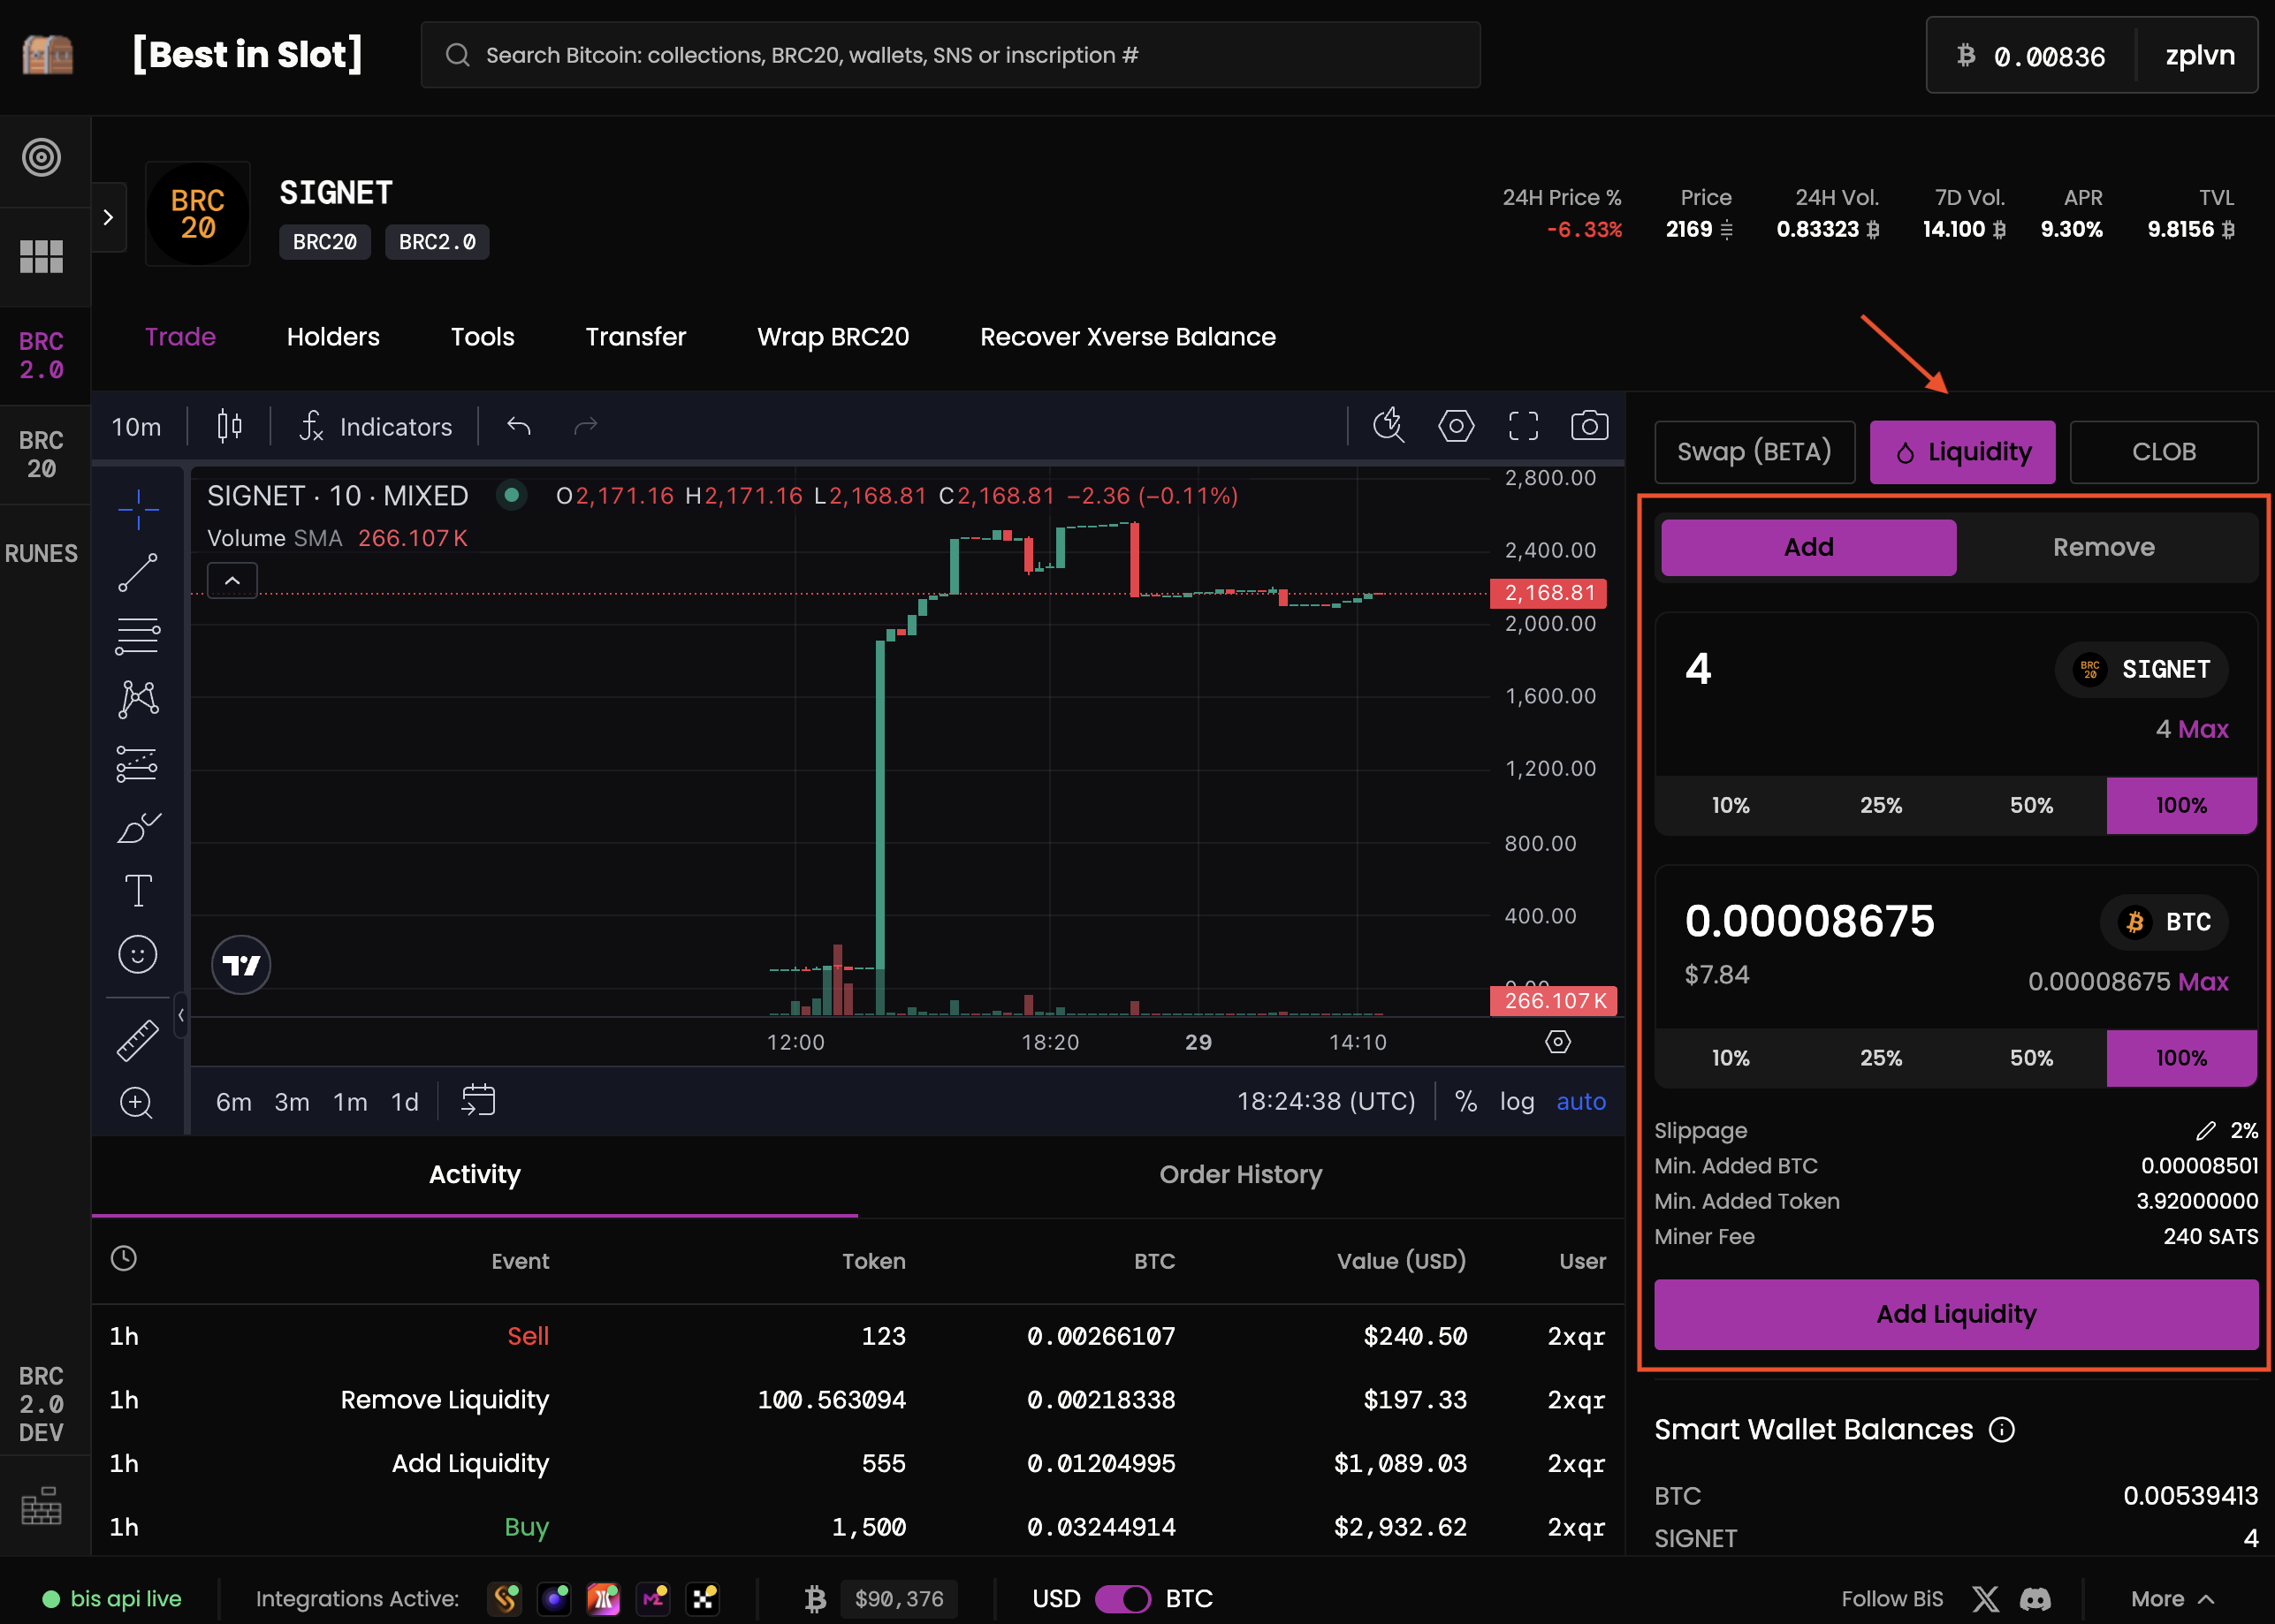2275x1624 pixels.
Task: Collapse the chart legend arrow
Action: click(x=232, y=580)
